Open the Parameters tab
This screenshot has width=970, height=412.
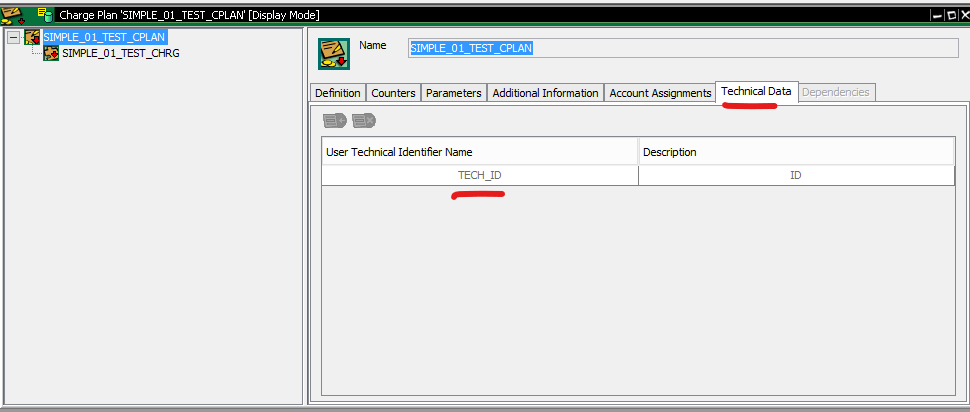(453, 93)
